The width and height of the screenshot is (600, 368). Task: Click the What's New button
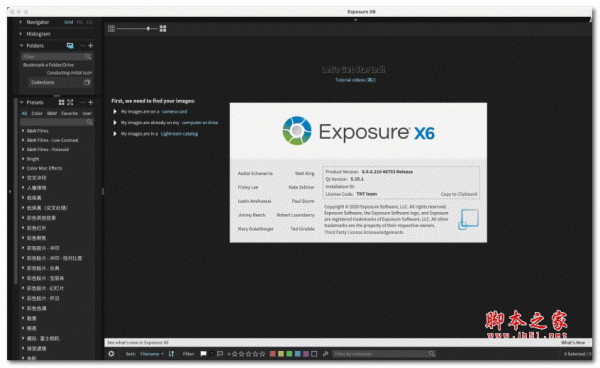point(573,342)
